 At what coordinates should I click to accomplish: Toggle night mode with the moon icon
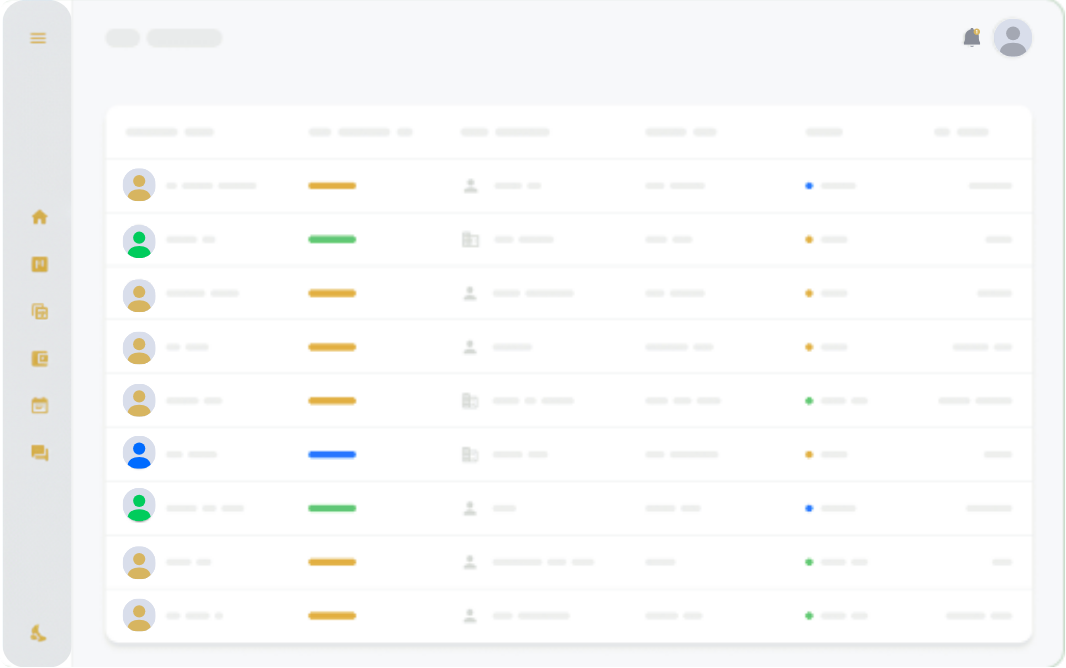(39, 633)
